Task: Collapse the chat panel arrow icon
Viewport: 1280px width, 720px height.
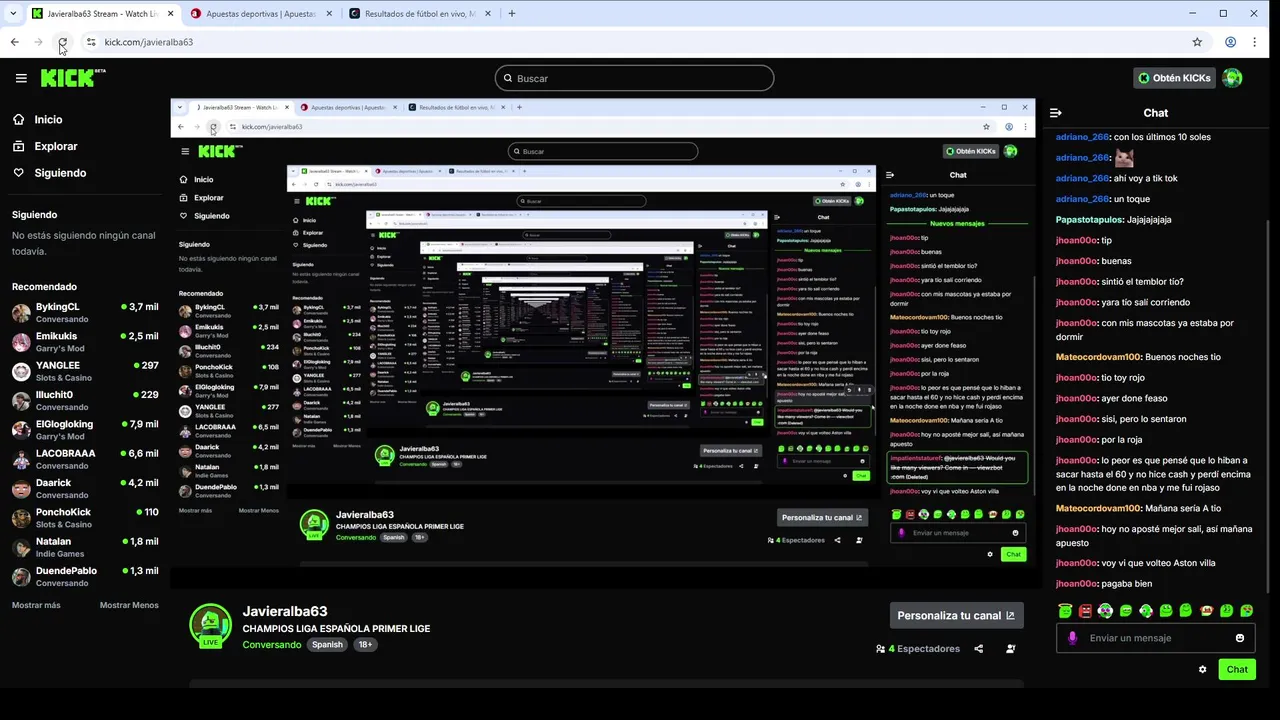Action: tap(1055, 113)
